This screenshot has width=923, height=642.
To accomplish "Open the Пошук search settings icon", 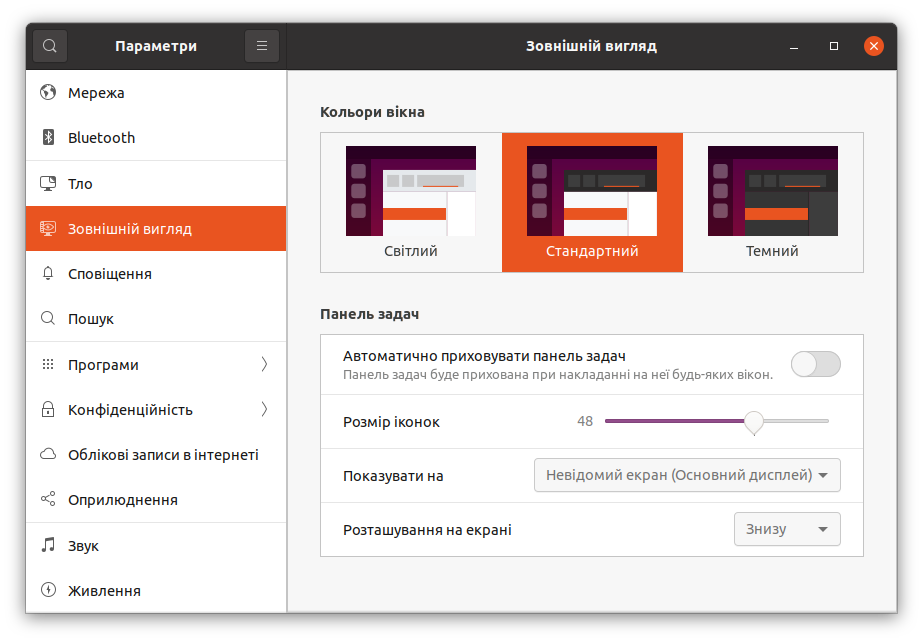I will [x=50, y=318].
